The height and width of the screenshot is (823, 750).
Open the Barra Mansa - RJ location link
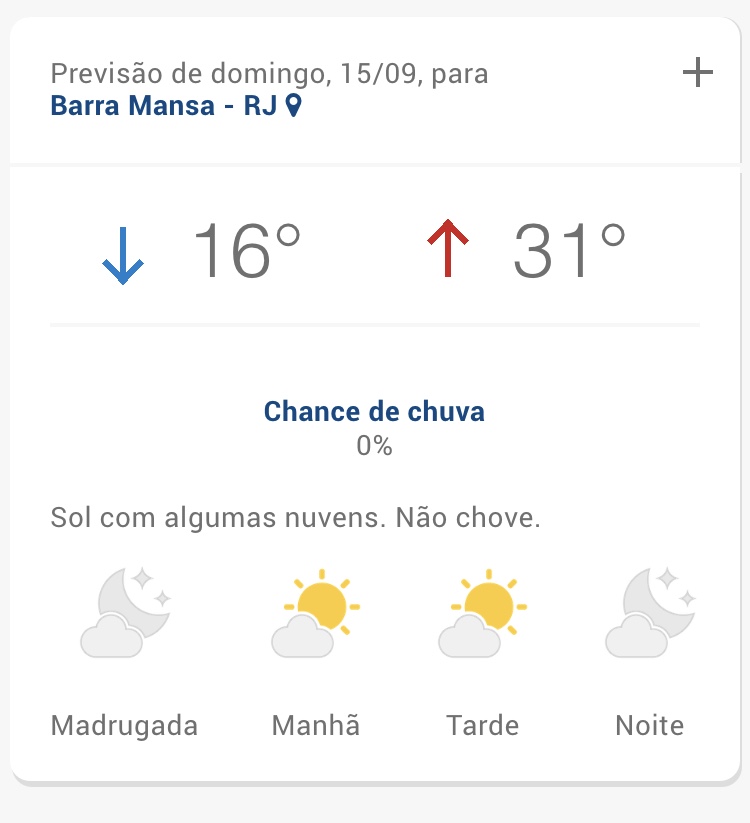pyautogui.click(x=163, y=105)
